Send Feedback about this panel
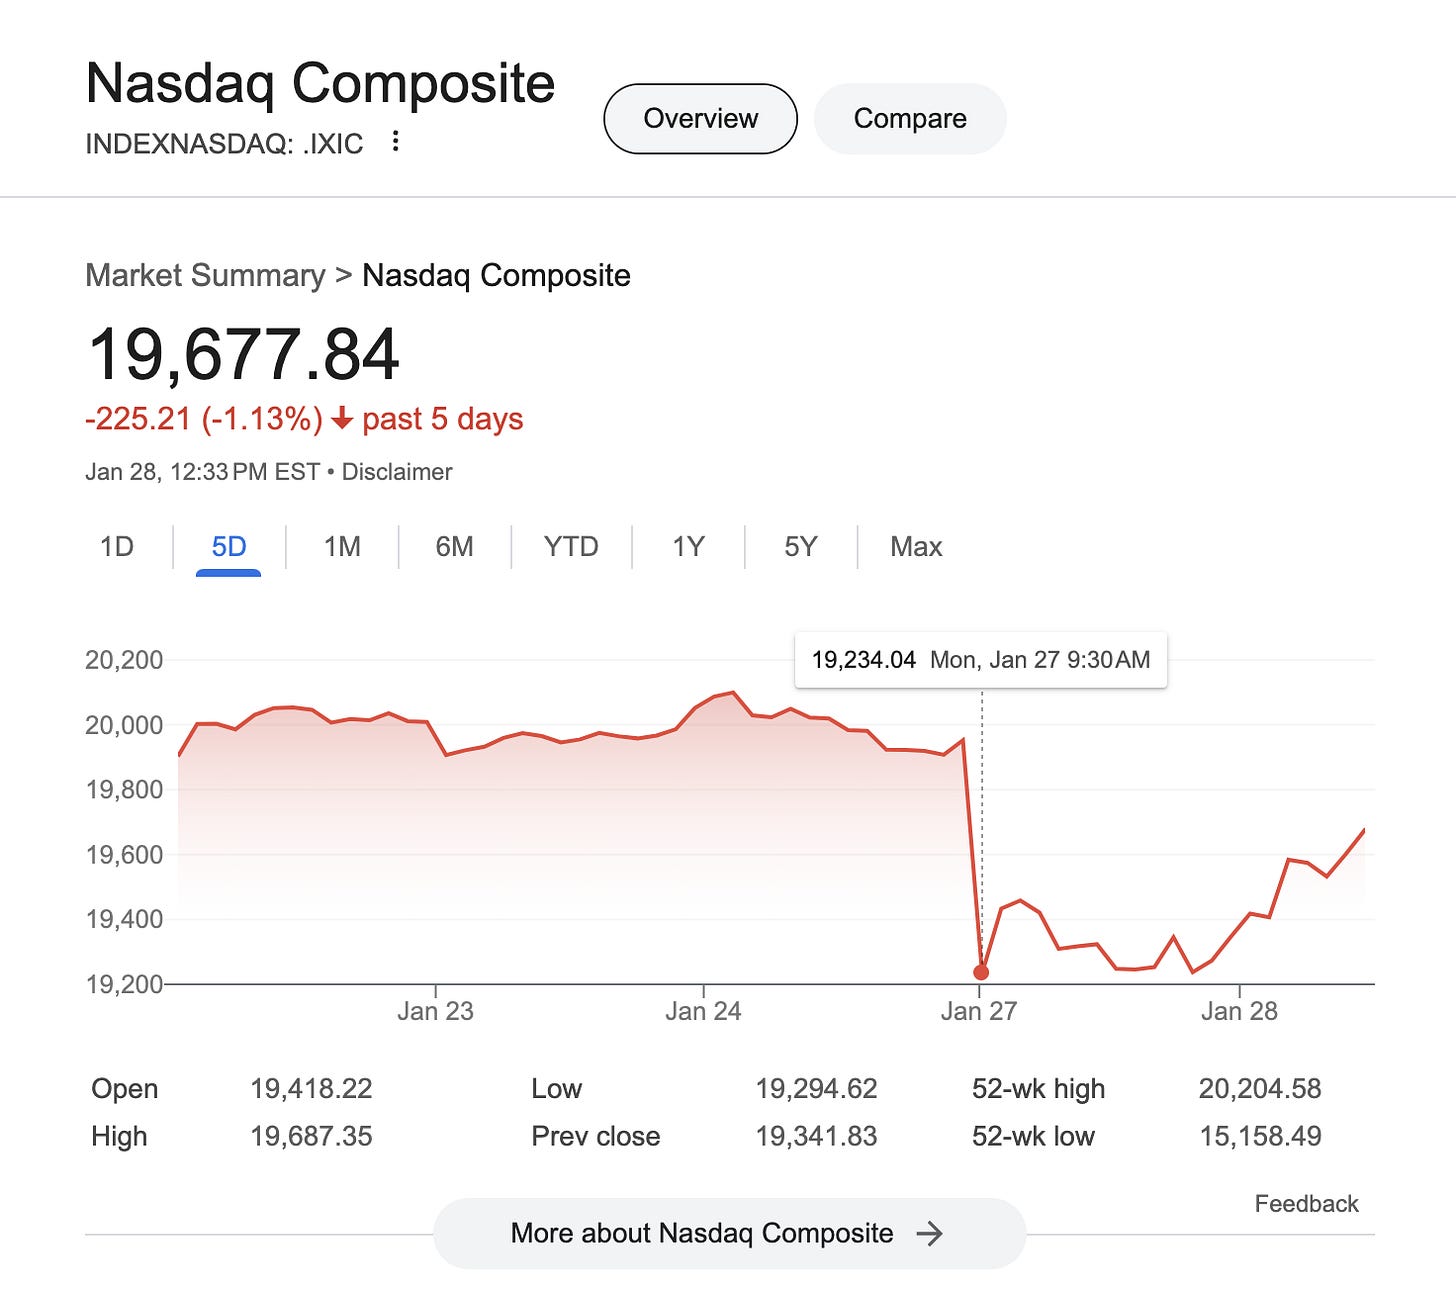This screenshot has height=1304, width=1456. pyautogui.click(x=1305, y=1203)
